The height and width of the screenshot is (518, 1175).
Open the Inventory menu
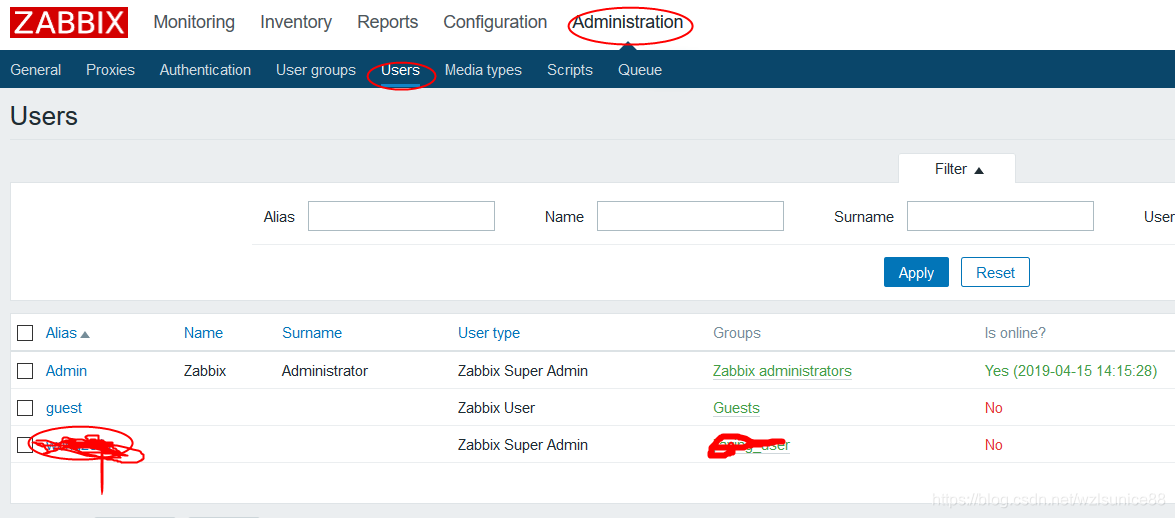[296, 22]
